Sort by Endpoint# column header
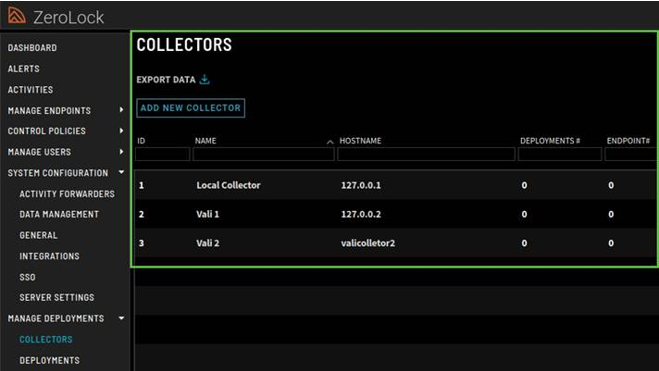The image size is (659, 371). point(628,141)
